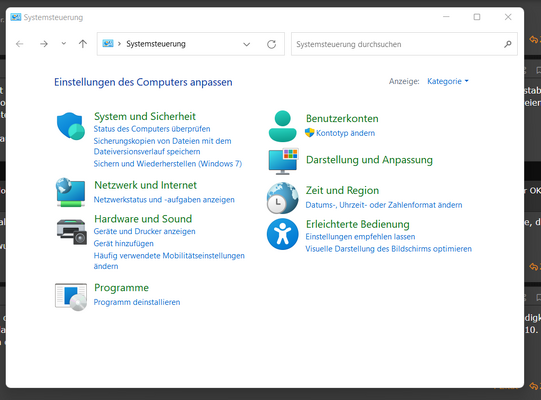Click the search magnifier icon
The width and height of the screenshot is (541, 400).
point(508,44)
